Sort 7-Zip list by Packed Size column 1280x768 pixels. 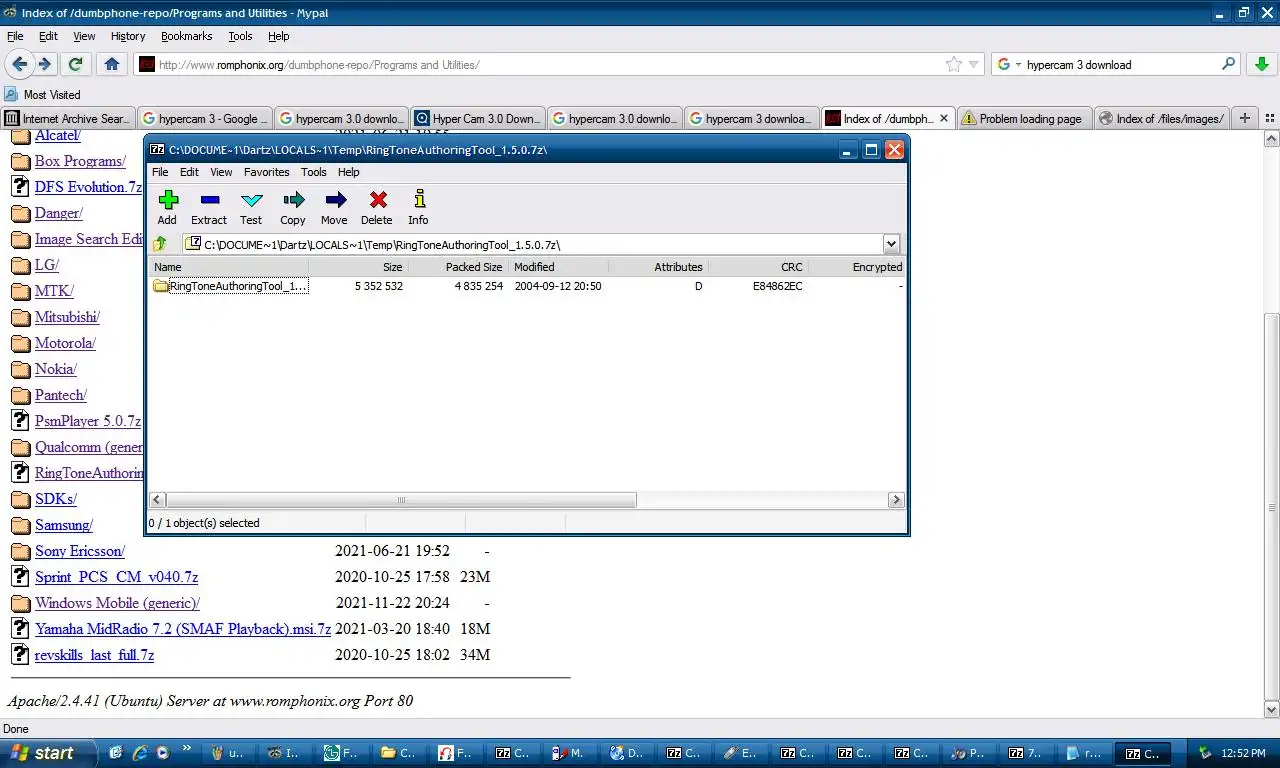[x=458, y=267]
